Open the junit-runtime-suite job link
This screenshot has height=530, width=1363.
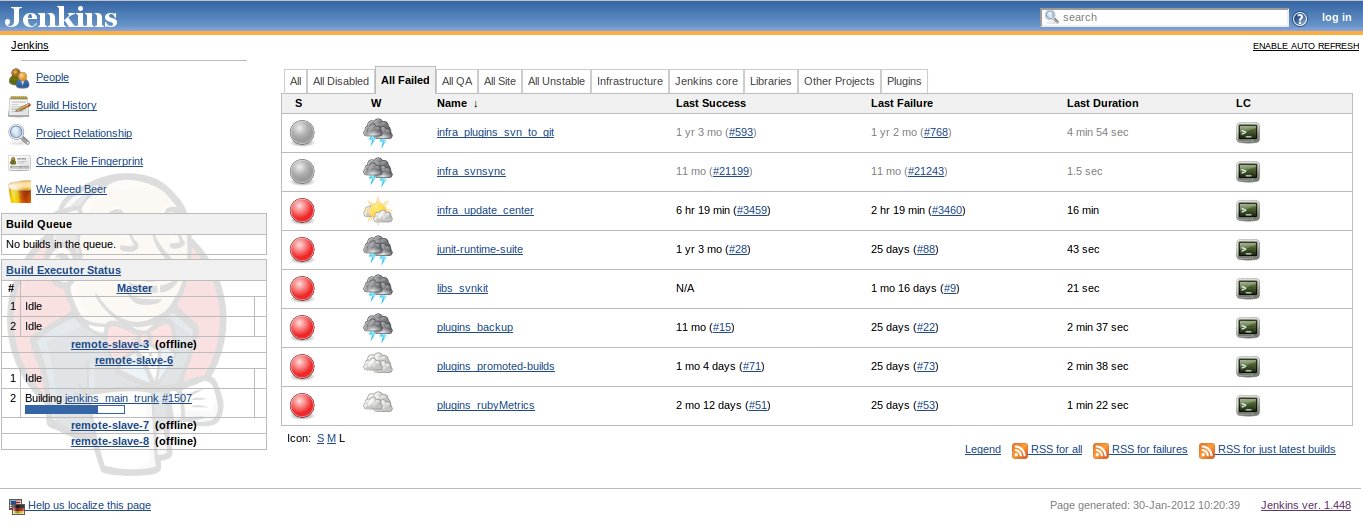tap(479, 250)
